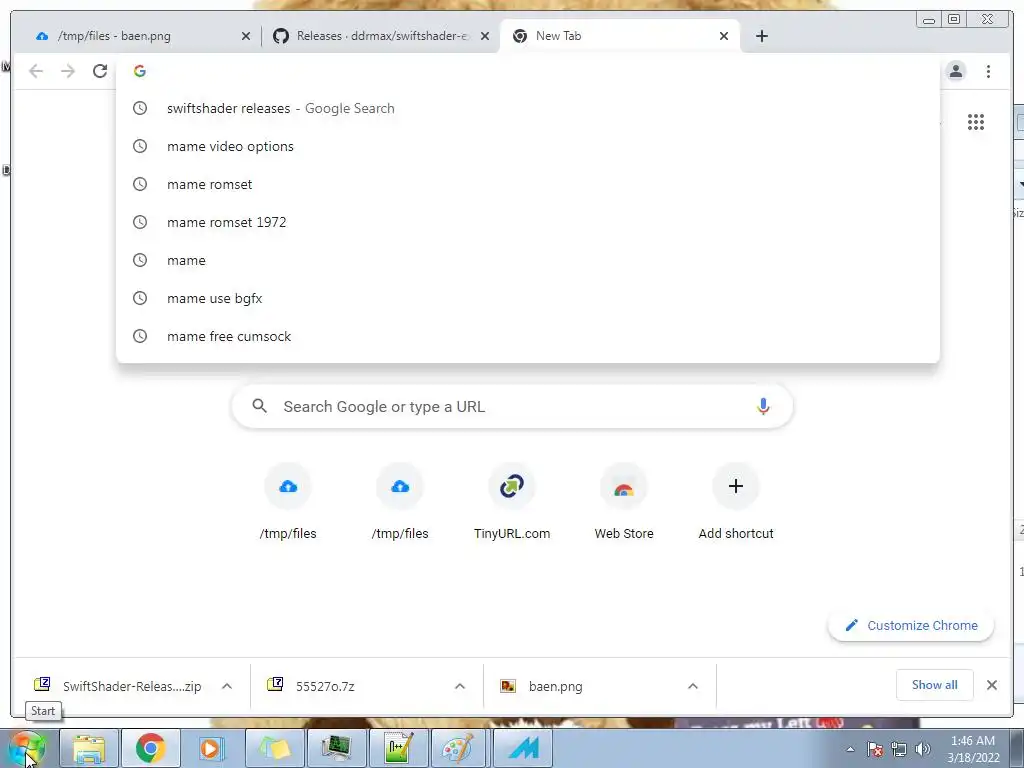Choose suggestion mame video options
The height and width of the screenshot is (768, 1024).
[528, 146]
